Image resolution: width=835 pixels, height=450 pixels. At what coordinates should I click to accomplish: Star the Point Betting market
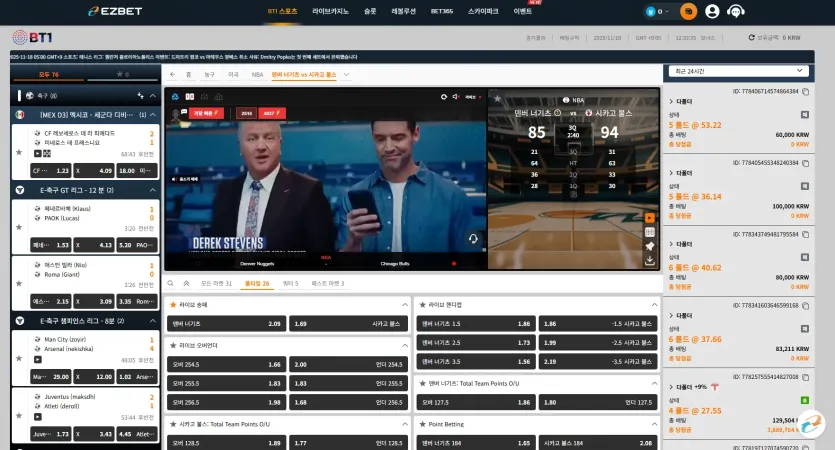click(422, 424)
